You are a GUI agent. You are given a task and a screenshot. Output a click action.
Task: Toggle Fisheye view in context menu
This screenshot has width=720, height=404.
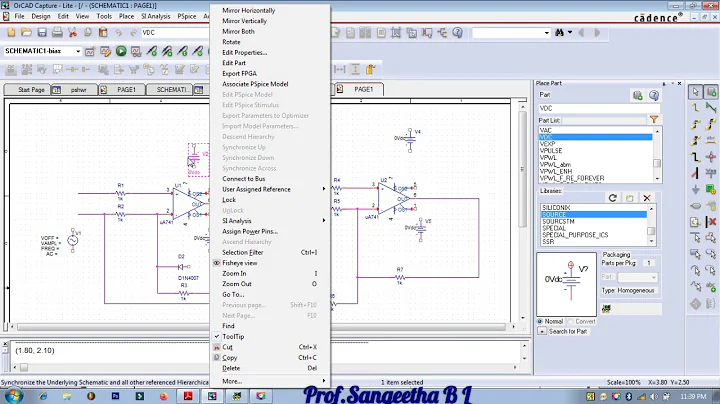point(240,263)
